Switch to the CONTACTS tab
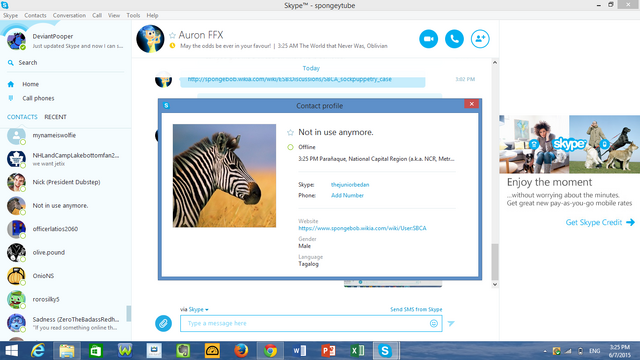This screenshot has height=360, width=640. pyautogui.click(x=22, y=117)
